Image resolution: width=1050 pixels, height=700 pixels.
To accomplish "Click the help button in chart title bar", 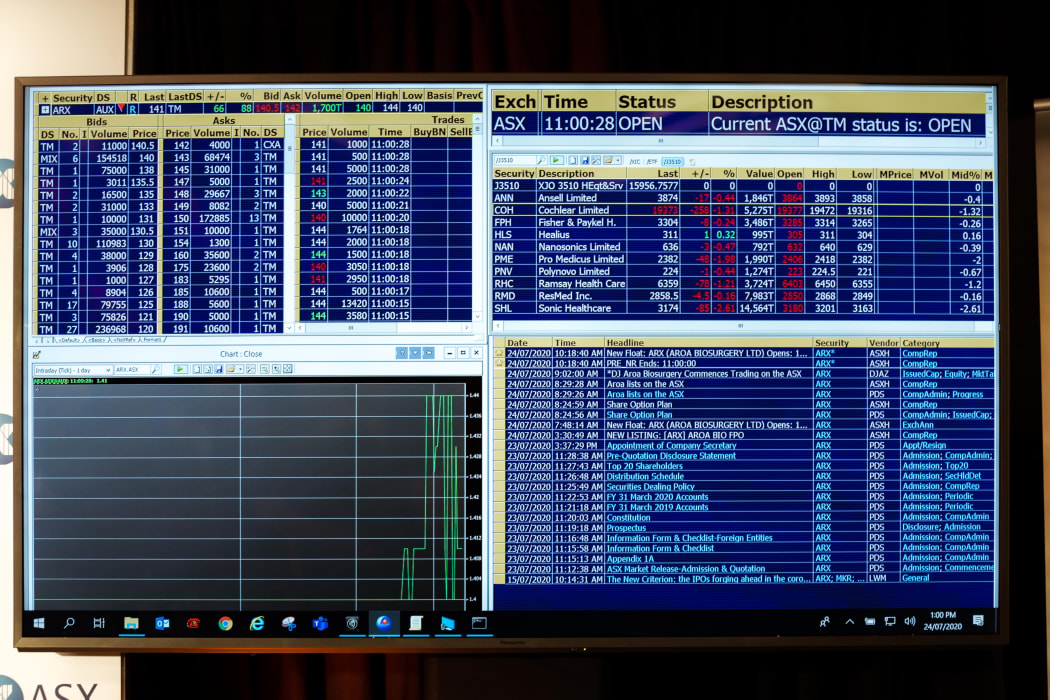I will click(x=401, y=353).
